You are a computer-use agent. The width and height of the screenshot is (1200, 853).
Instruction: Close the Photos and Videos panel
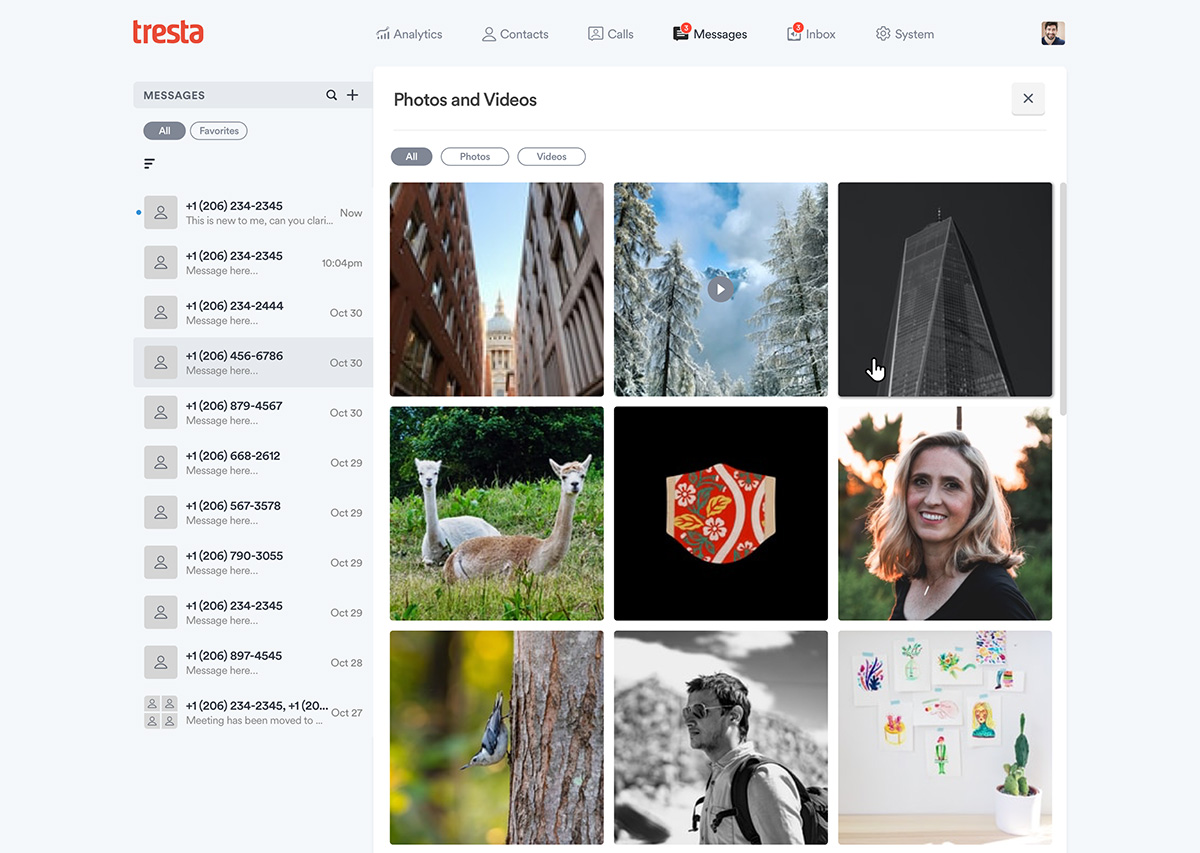click(1028, 99)
